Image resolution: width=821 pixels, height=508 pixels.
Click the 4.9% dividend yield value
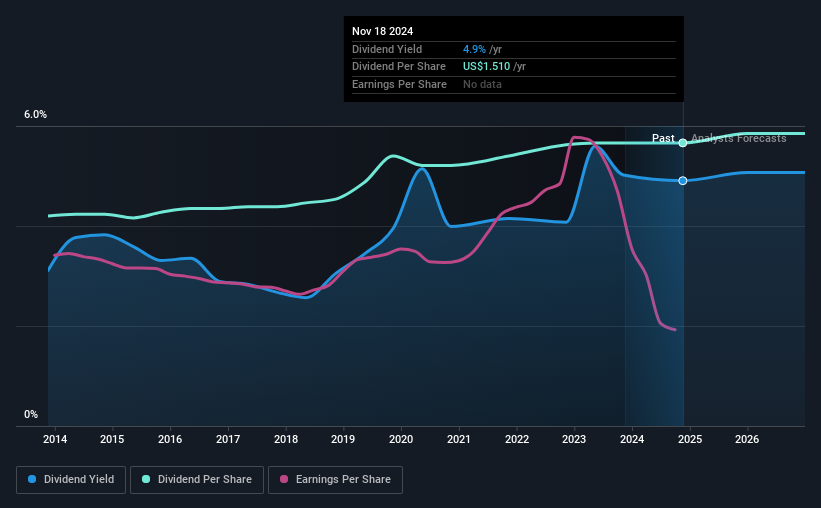coord(474,49)
